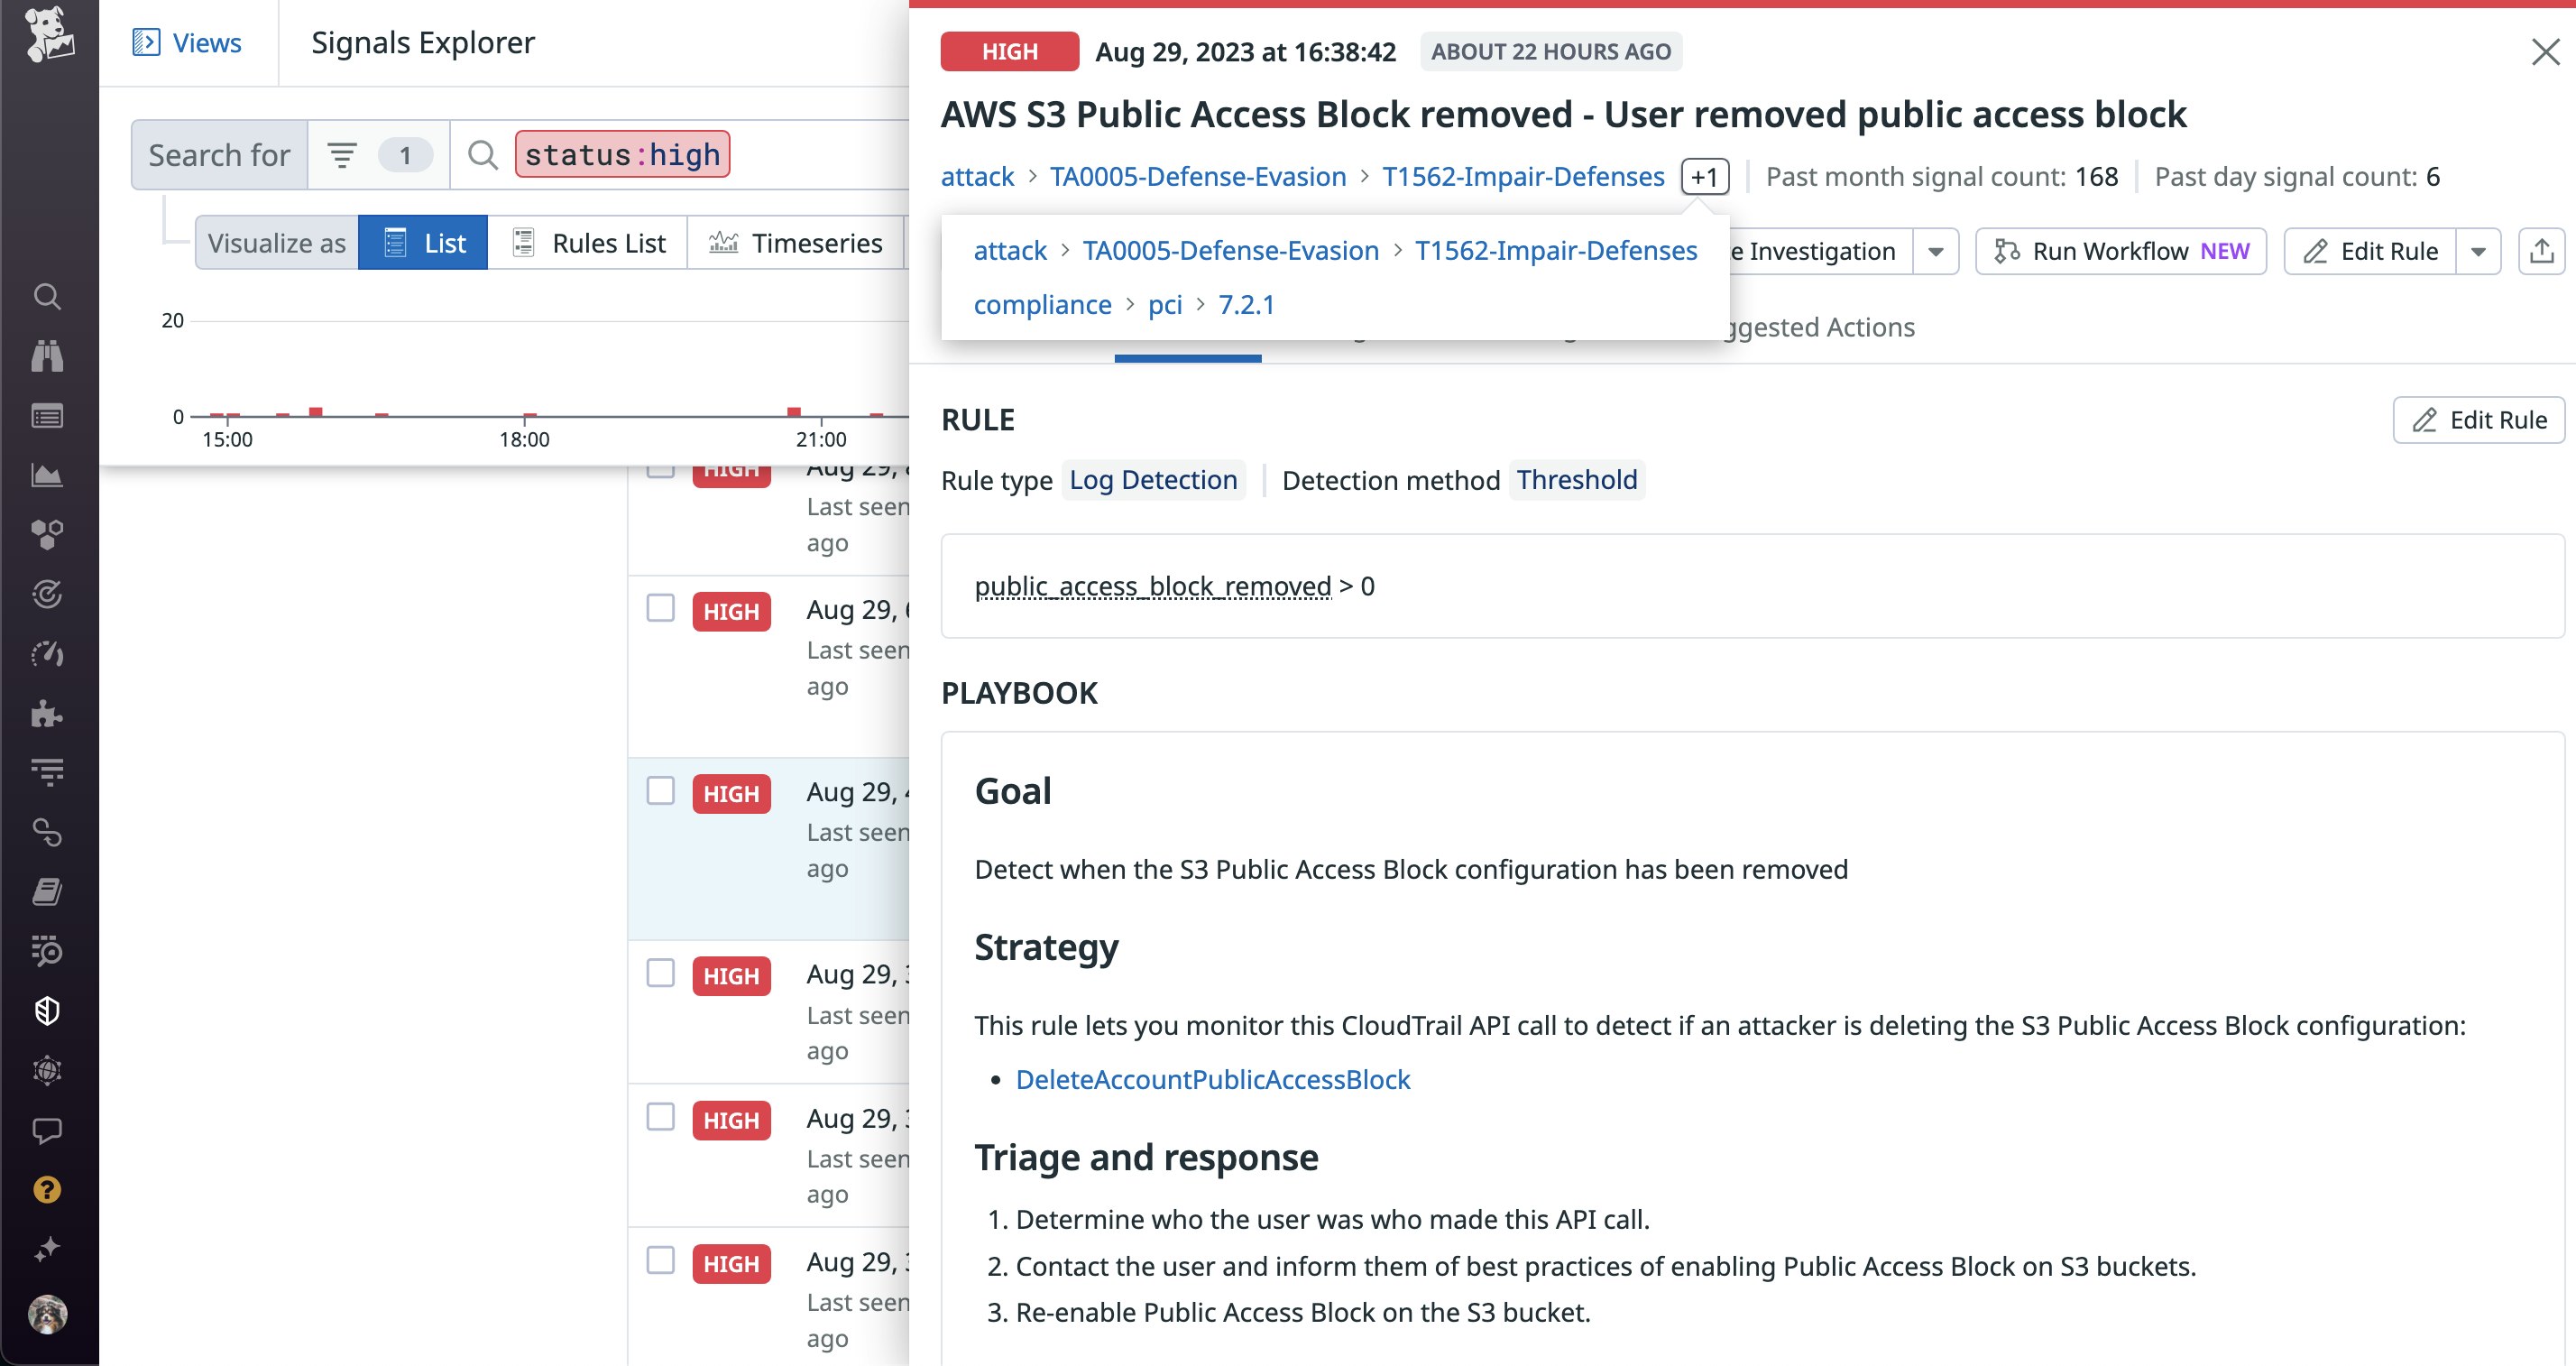2576x1366 pixels.
Task: Switch to the Rules List view
Action: [588, 242]
